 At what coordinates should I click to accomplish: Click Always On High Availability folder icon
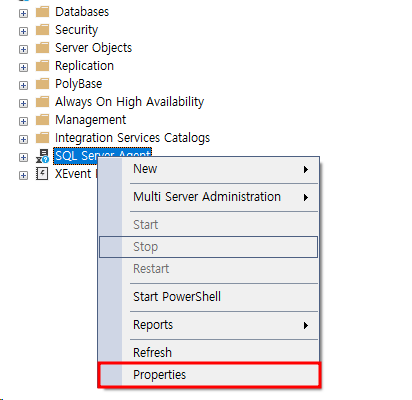pyautogui.click(x=42, y=102)
